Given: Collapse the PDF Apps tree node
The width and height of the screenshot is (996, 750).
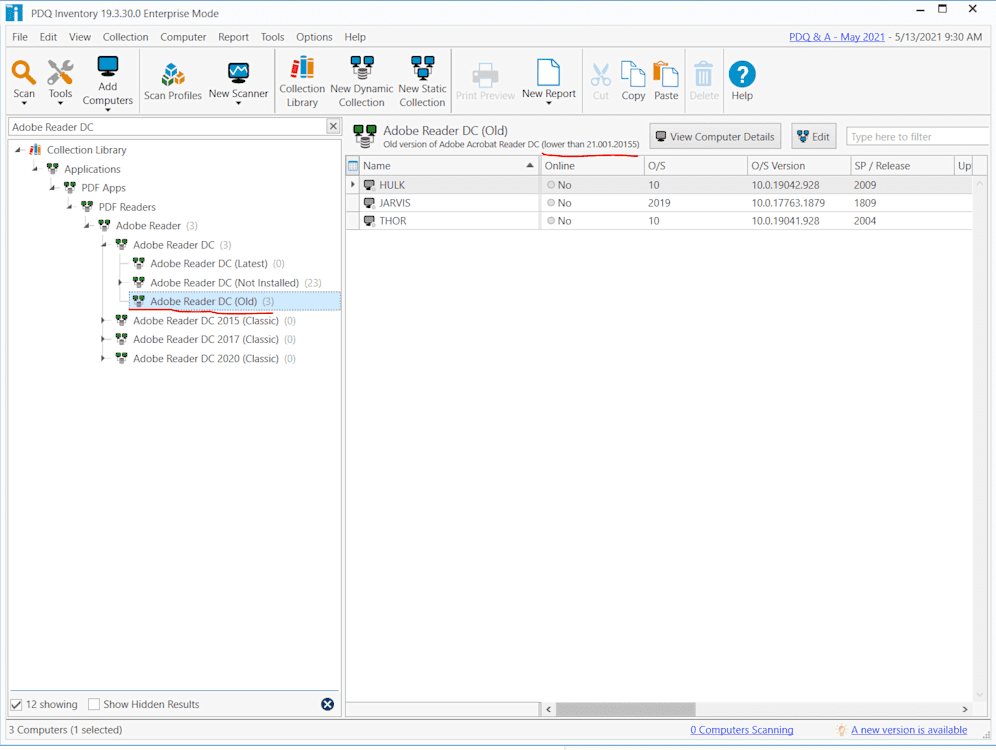Looking at the screenshot, I should (52, 188).
